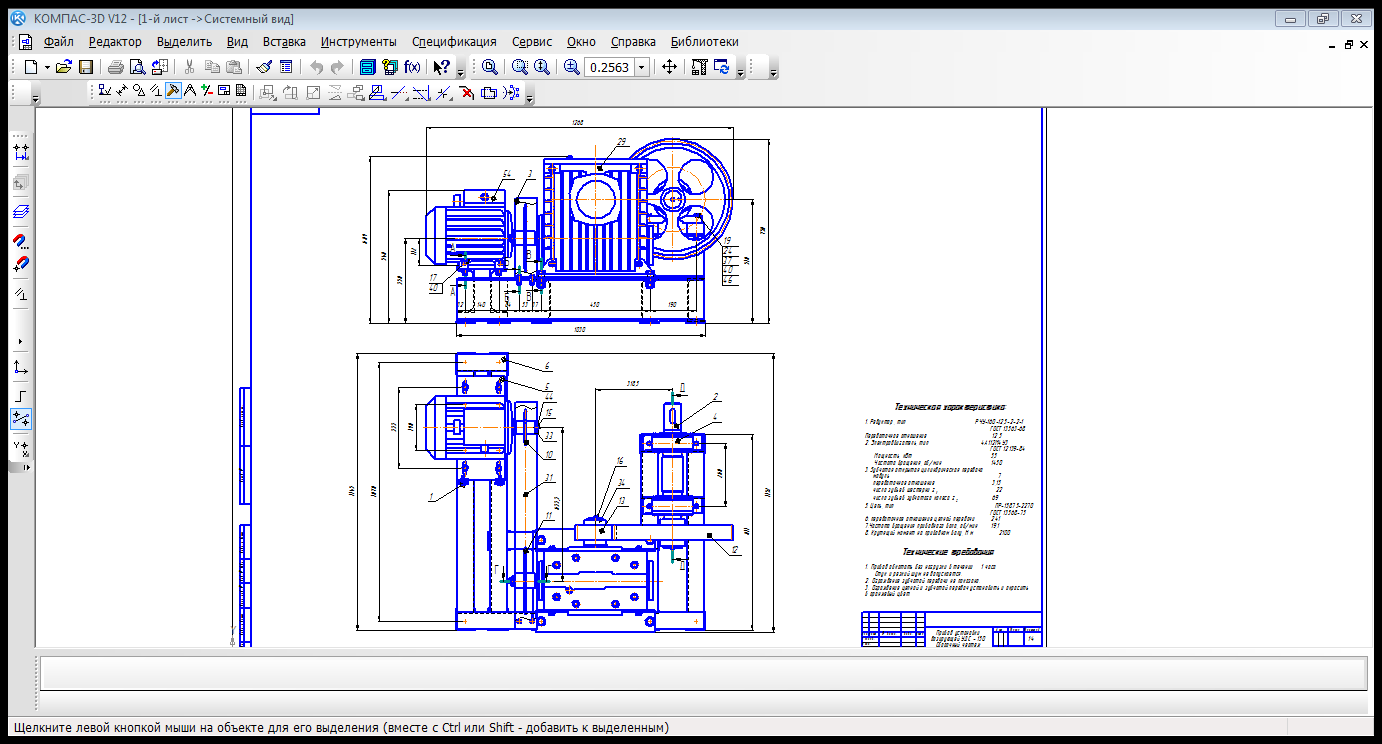The width and height of the screenshot is (1382, 744).
Task: Expand the small black arrow on left panel
Action: pos(20,341)
